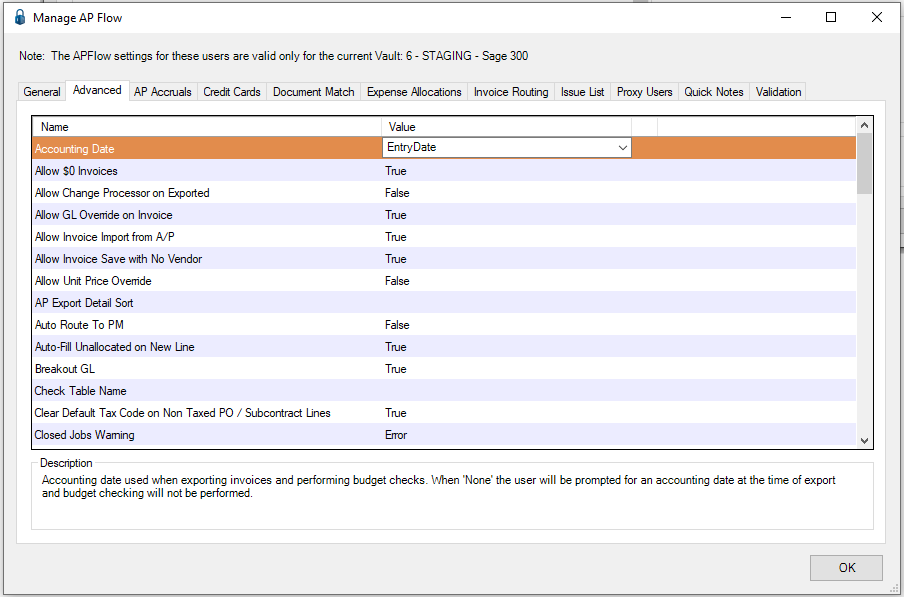Select the 'Allow Change Processor on Exported' row
This screenshot has width=904, height=597.
click(445, 193)
